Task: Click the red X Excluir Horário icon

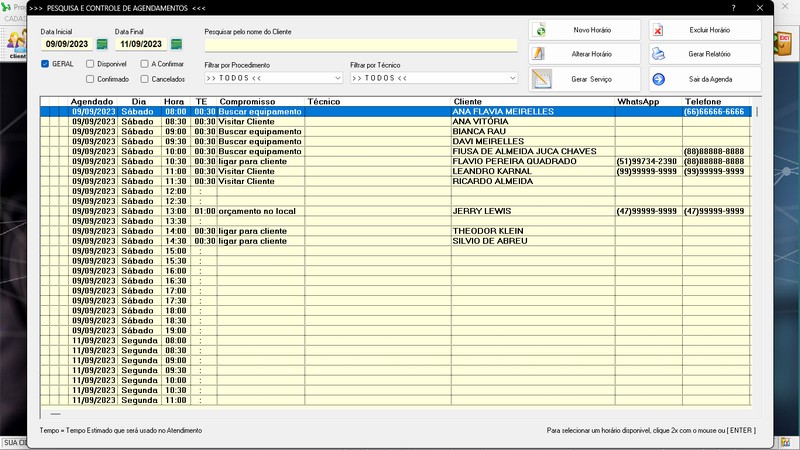Action: pyautogui.click(x=658, y=30)
